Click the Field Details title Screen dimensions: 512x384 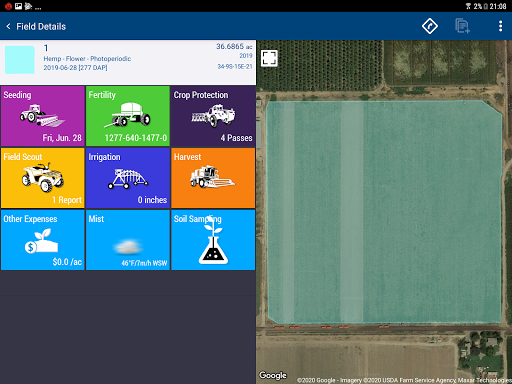point(41,26)
